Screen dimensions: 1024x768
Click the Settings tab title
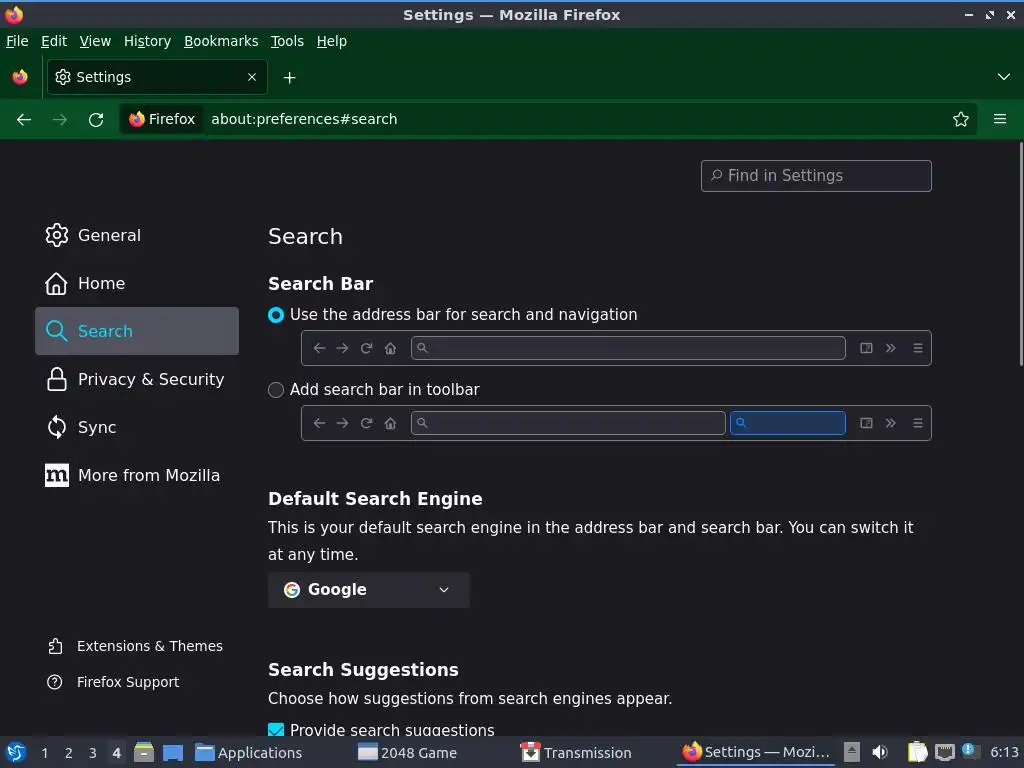tap(104, 77)
